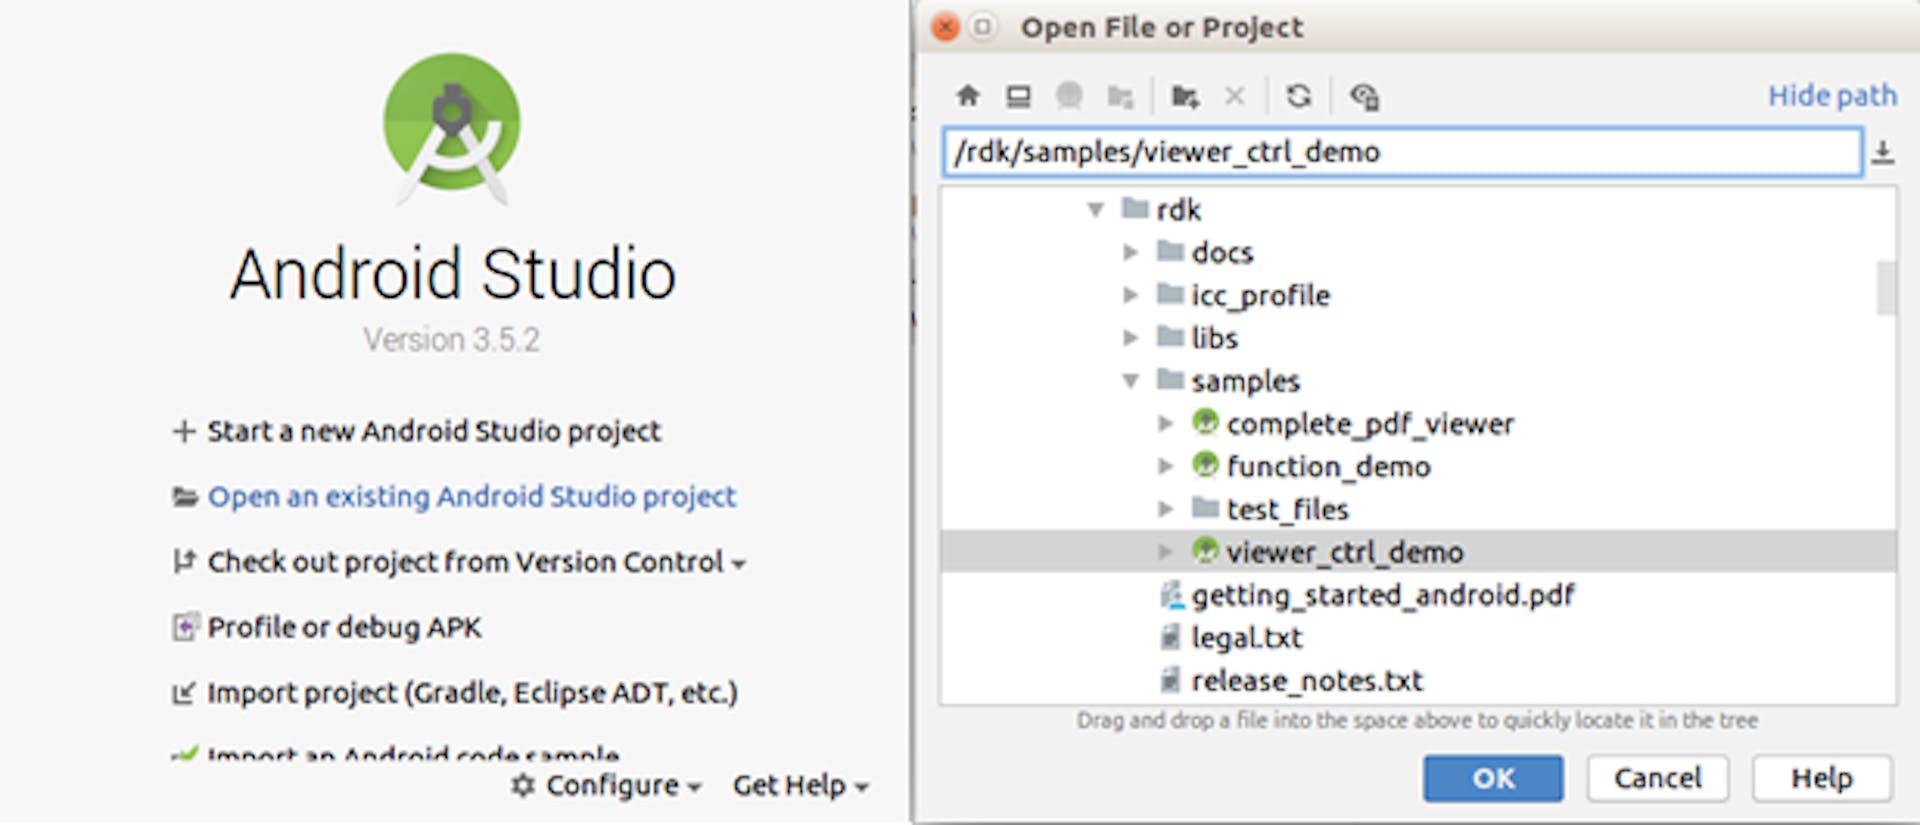Click the Project directory toolbar icon
This screenshot has height=825, width=1920.
tap(1069, 96)
